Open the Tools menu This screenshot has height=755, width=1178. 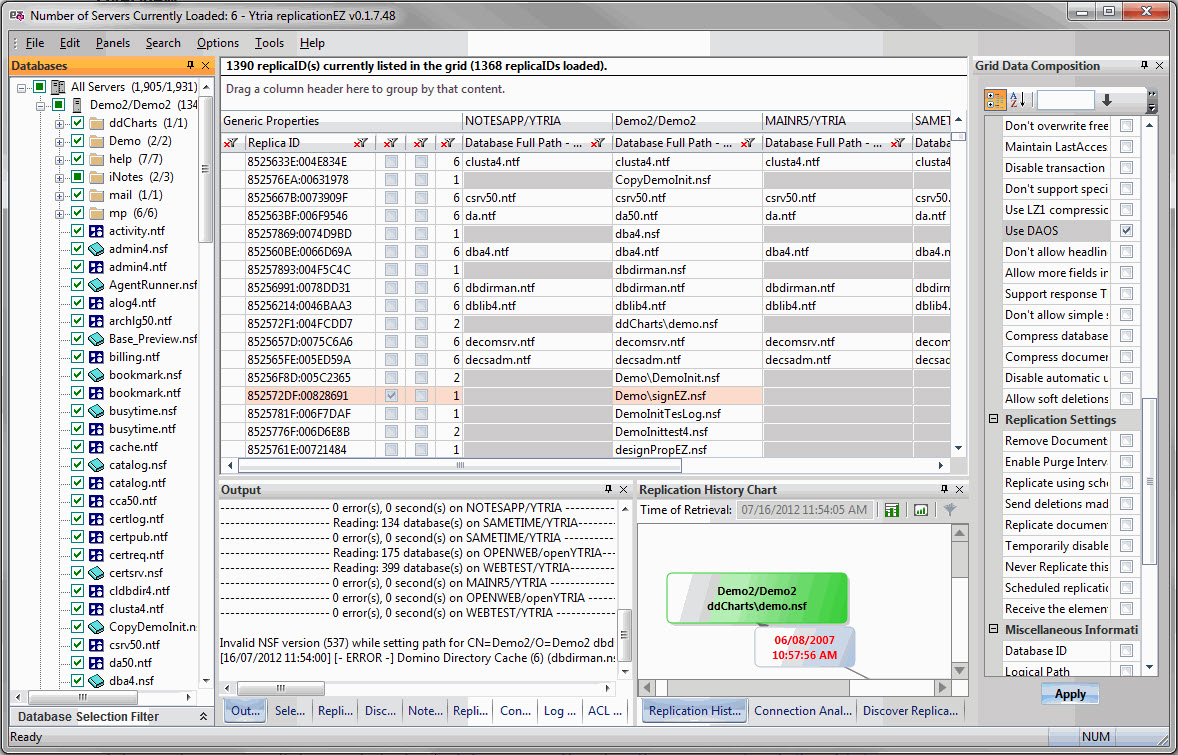tap(269, 43)
